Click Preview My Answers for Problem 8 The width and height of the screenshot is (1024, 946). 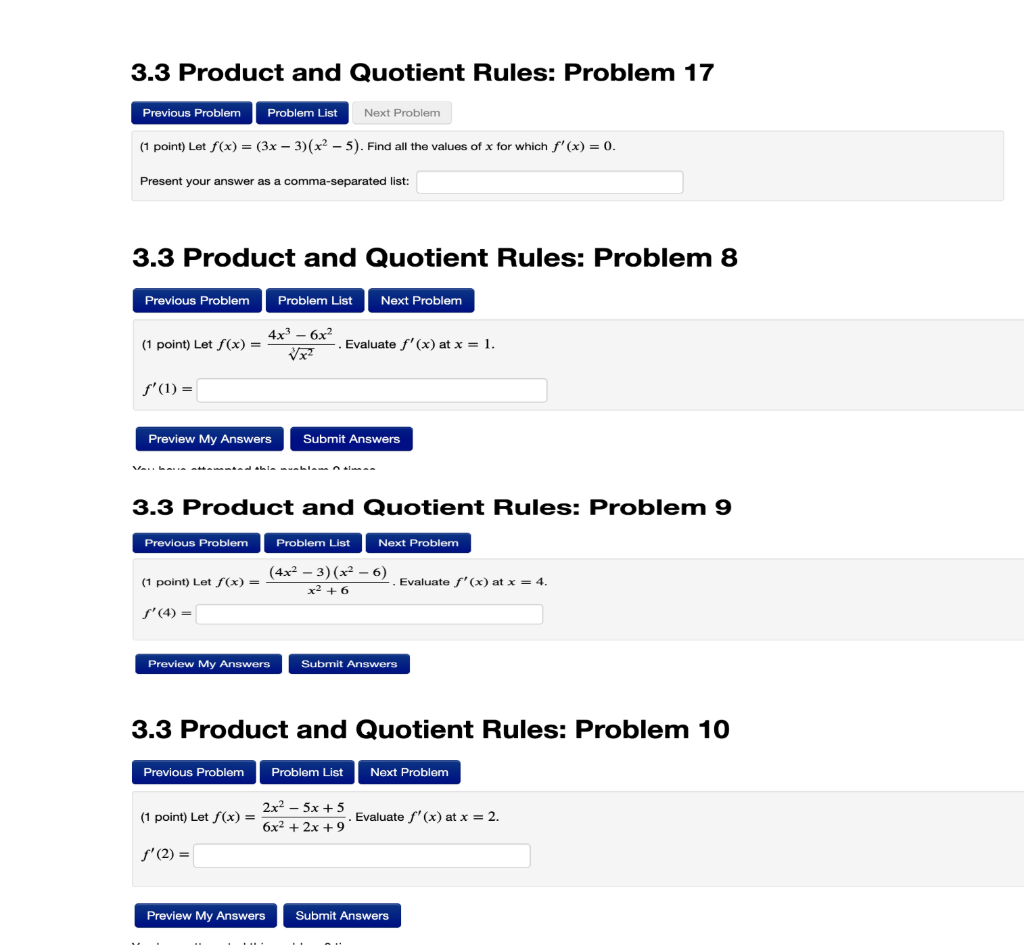click(x=208, y=438)
